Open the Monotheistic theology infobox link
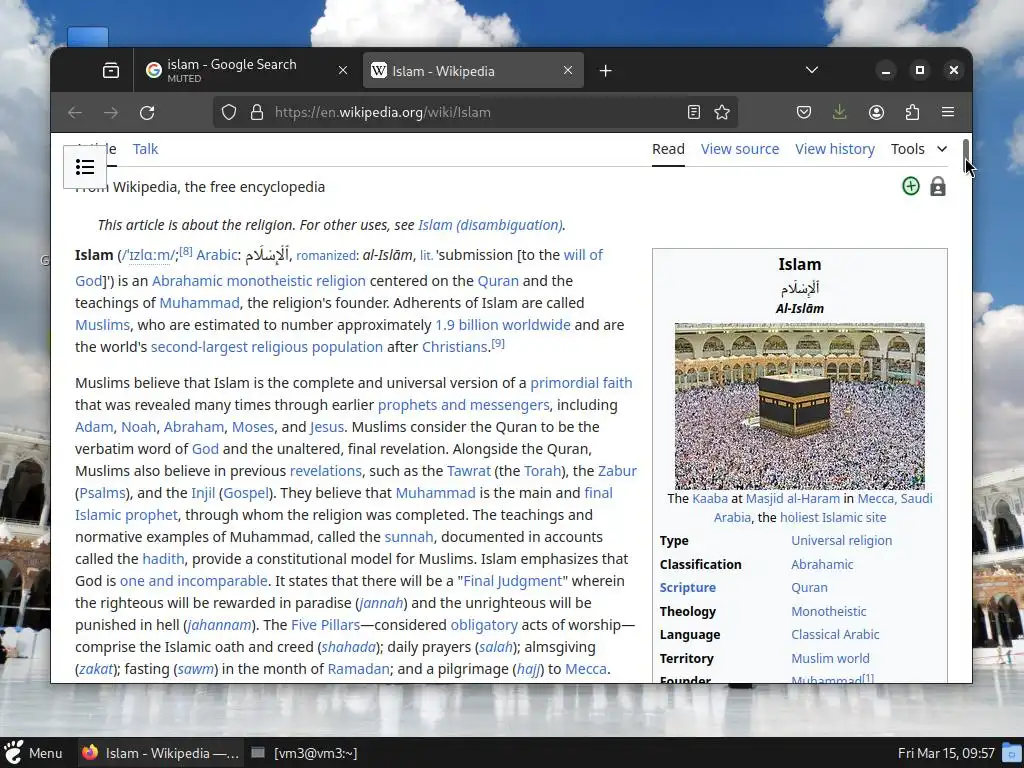This screenshot has width=1024, height=768. [x=828, y=611]
